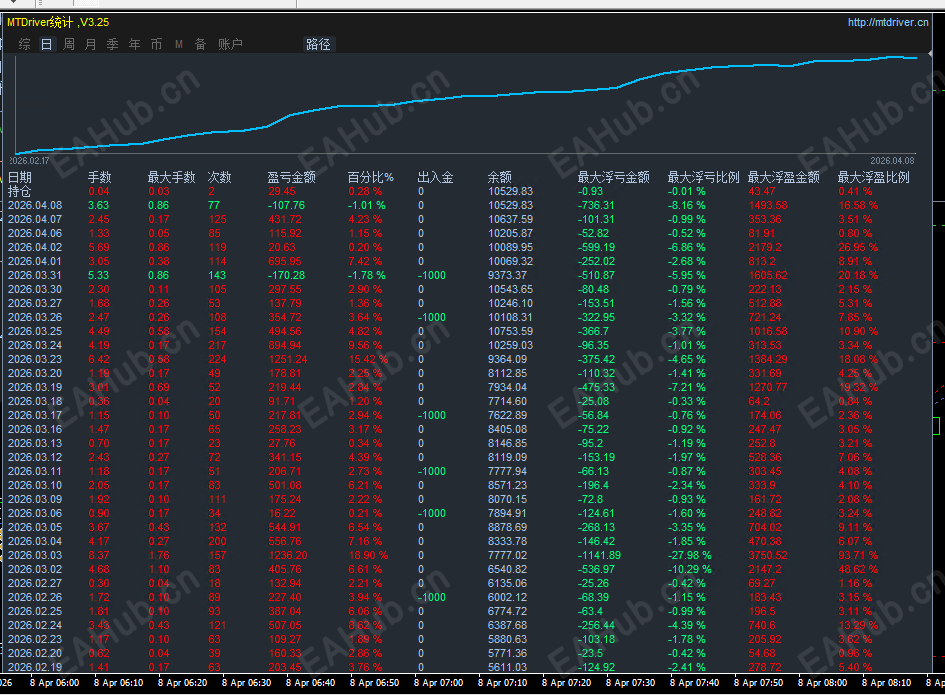Open the mtdriver.cn website link
Image resolution: width=945 pixels, height=696 pixels.
[x=888, y=22]
